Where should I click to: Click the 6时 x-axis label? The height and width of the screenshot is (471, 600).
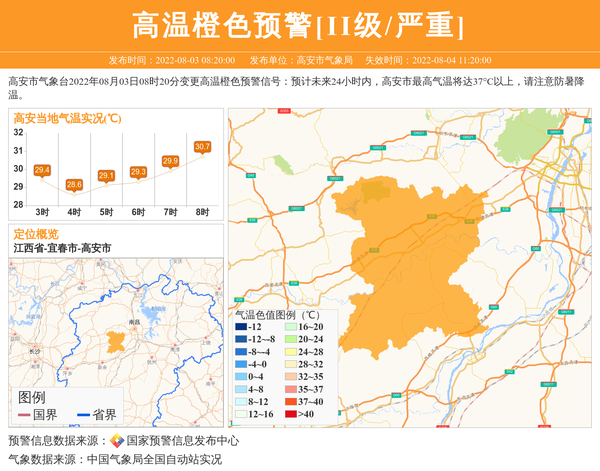(138, 212)
